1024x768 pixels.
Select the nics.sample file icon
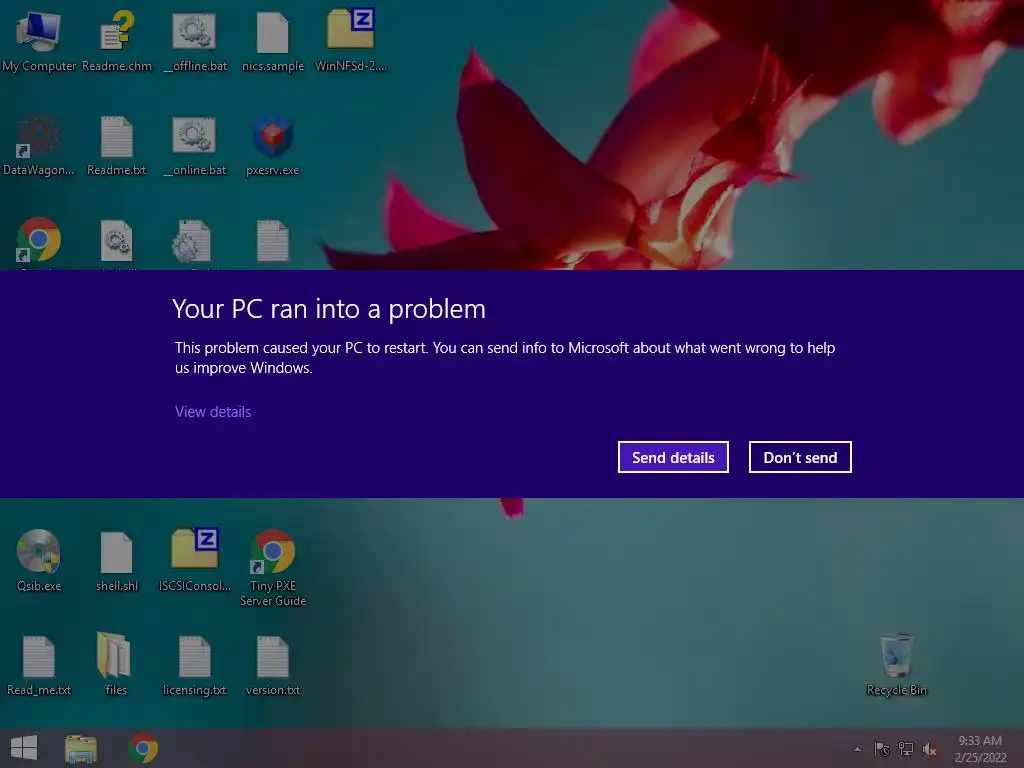(x=273, y=40)
